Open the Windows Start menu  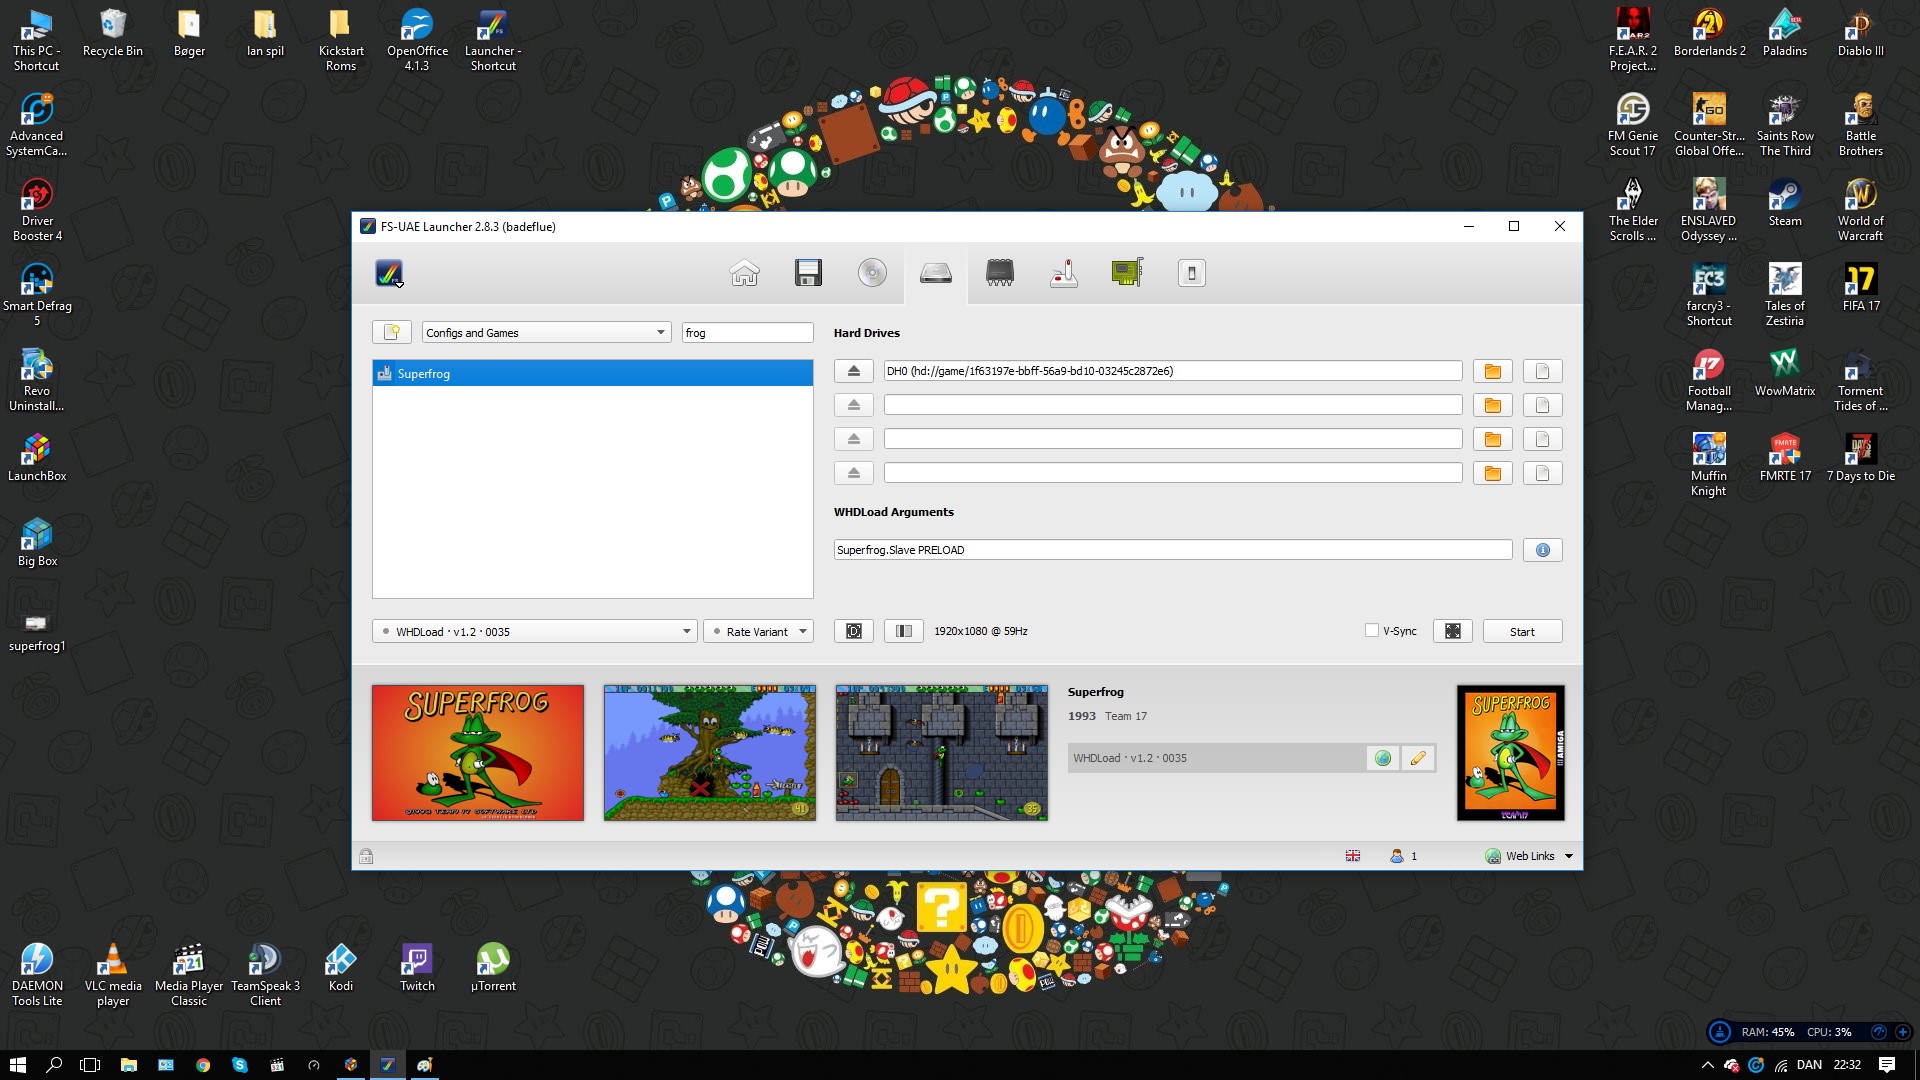[17, 1065]
